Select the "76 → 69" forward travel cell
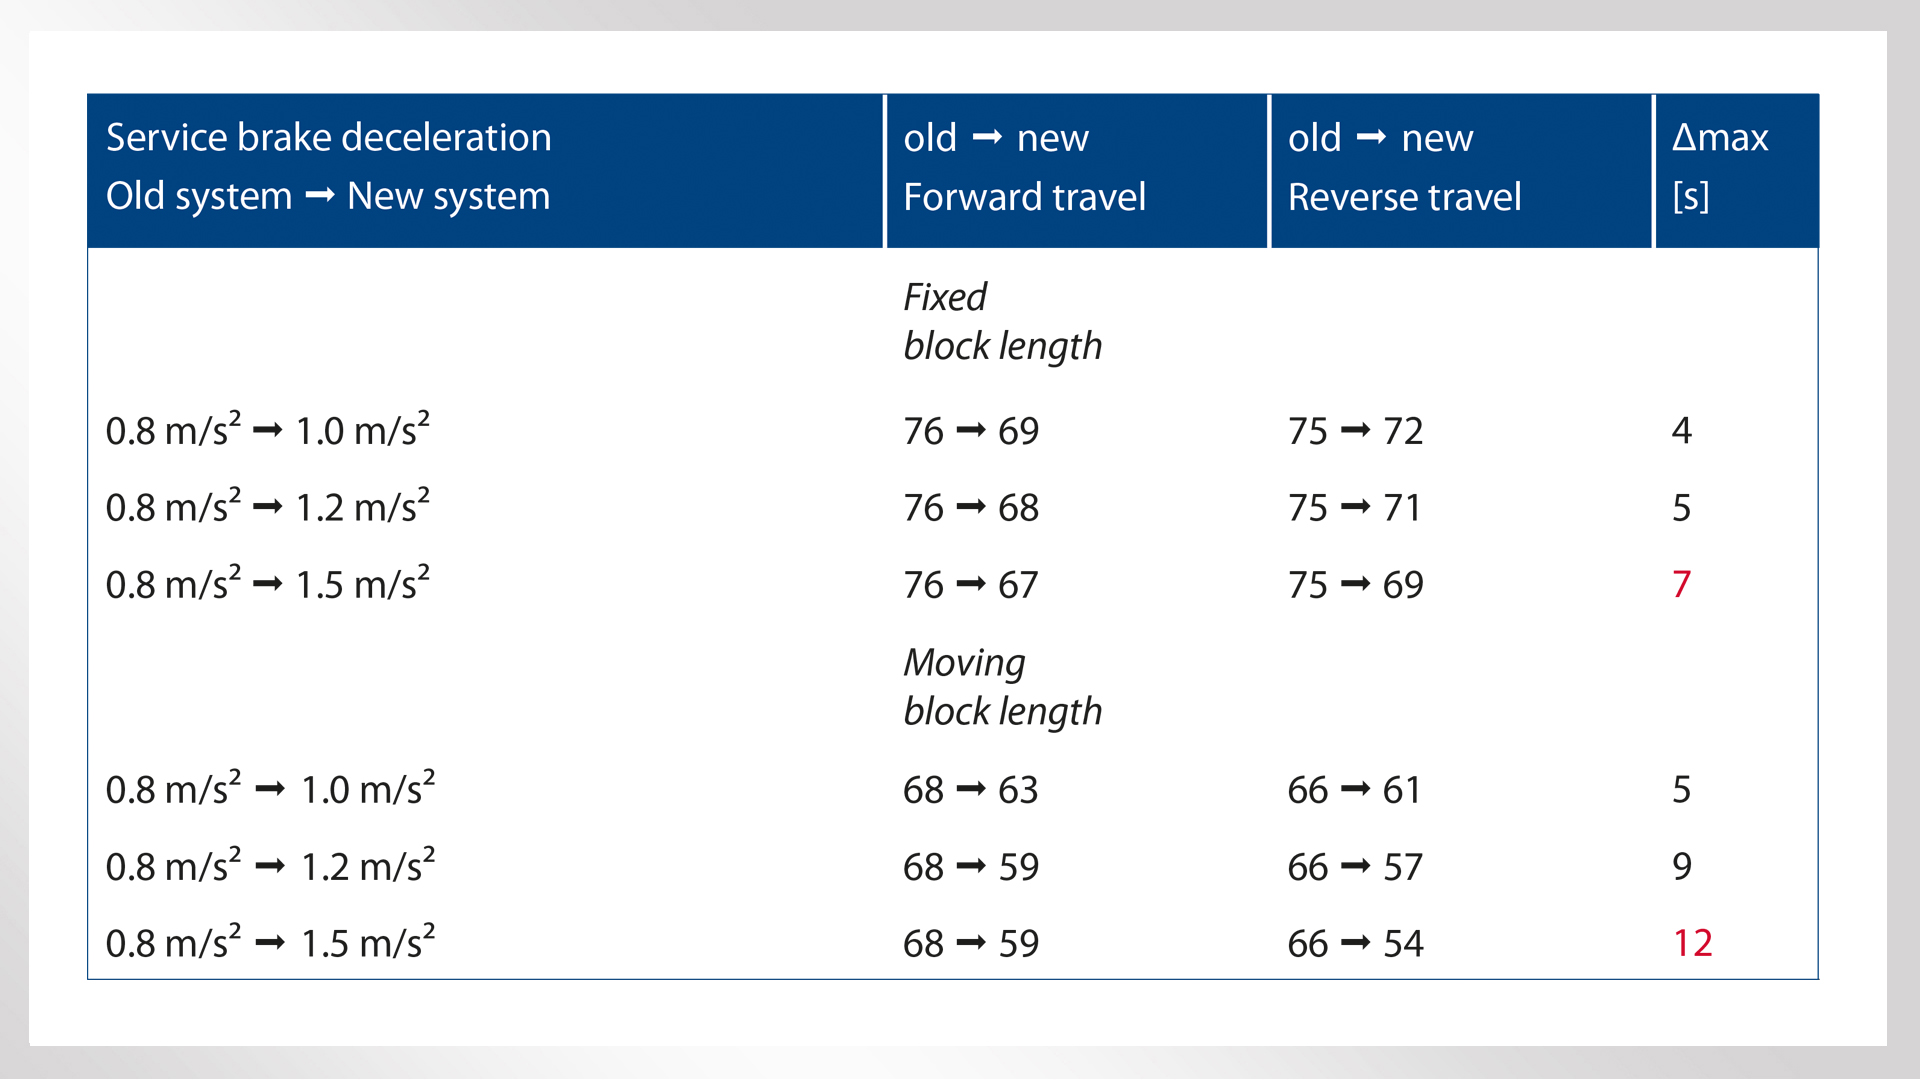This screenshot has width=1920, height=1080. click(971, 431)
